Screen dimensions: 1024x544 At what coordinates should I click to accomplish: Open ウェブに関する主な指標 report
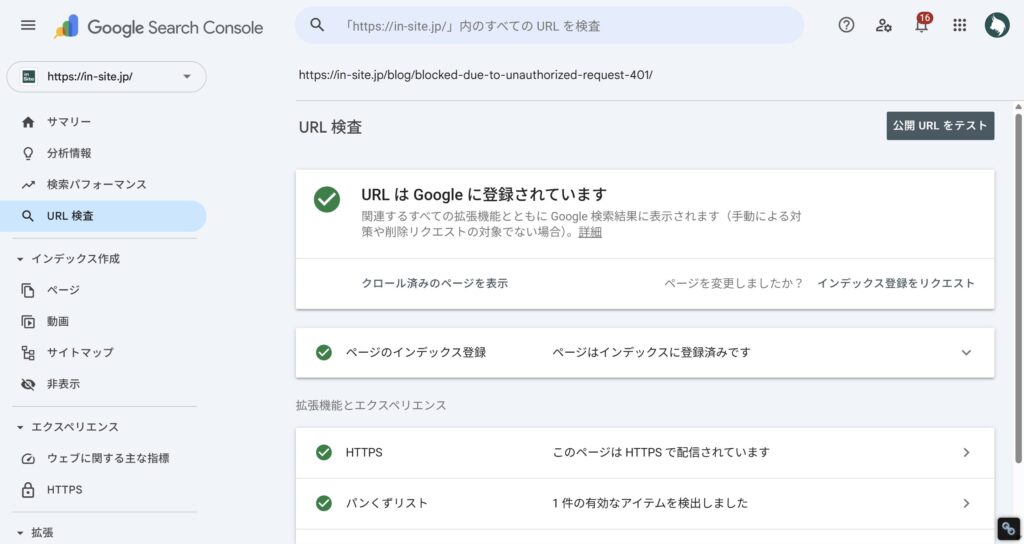click(x=108, y=458)
